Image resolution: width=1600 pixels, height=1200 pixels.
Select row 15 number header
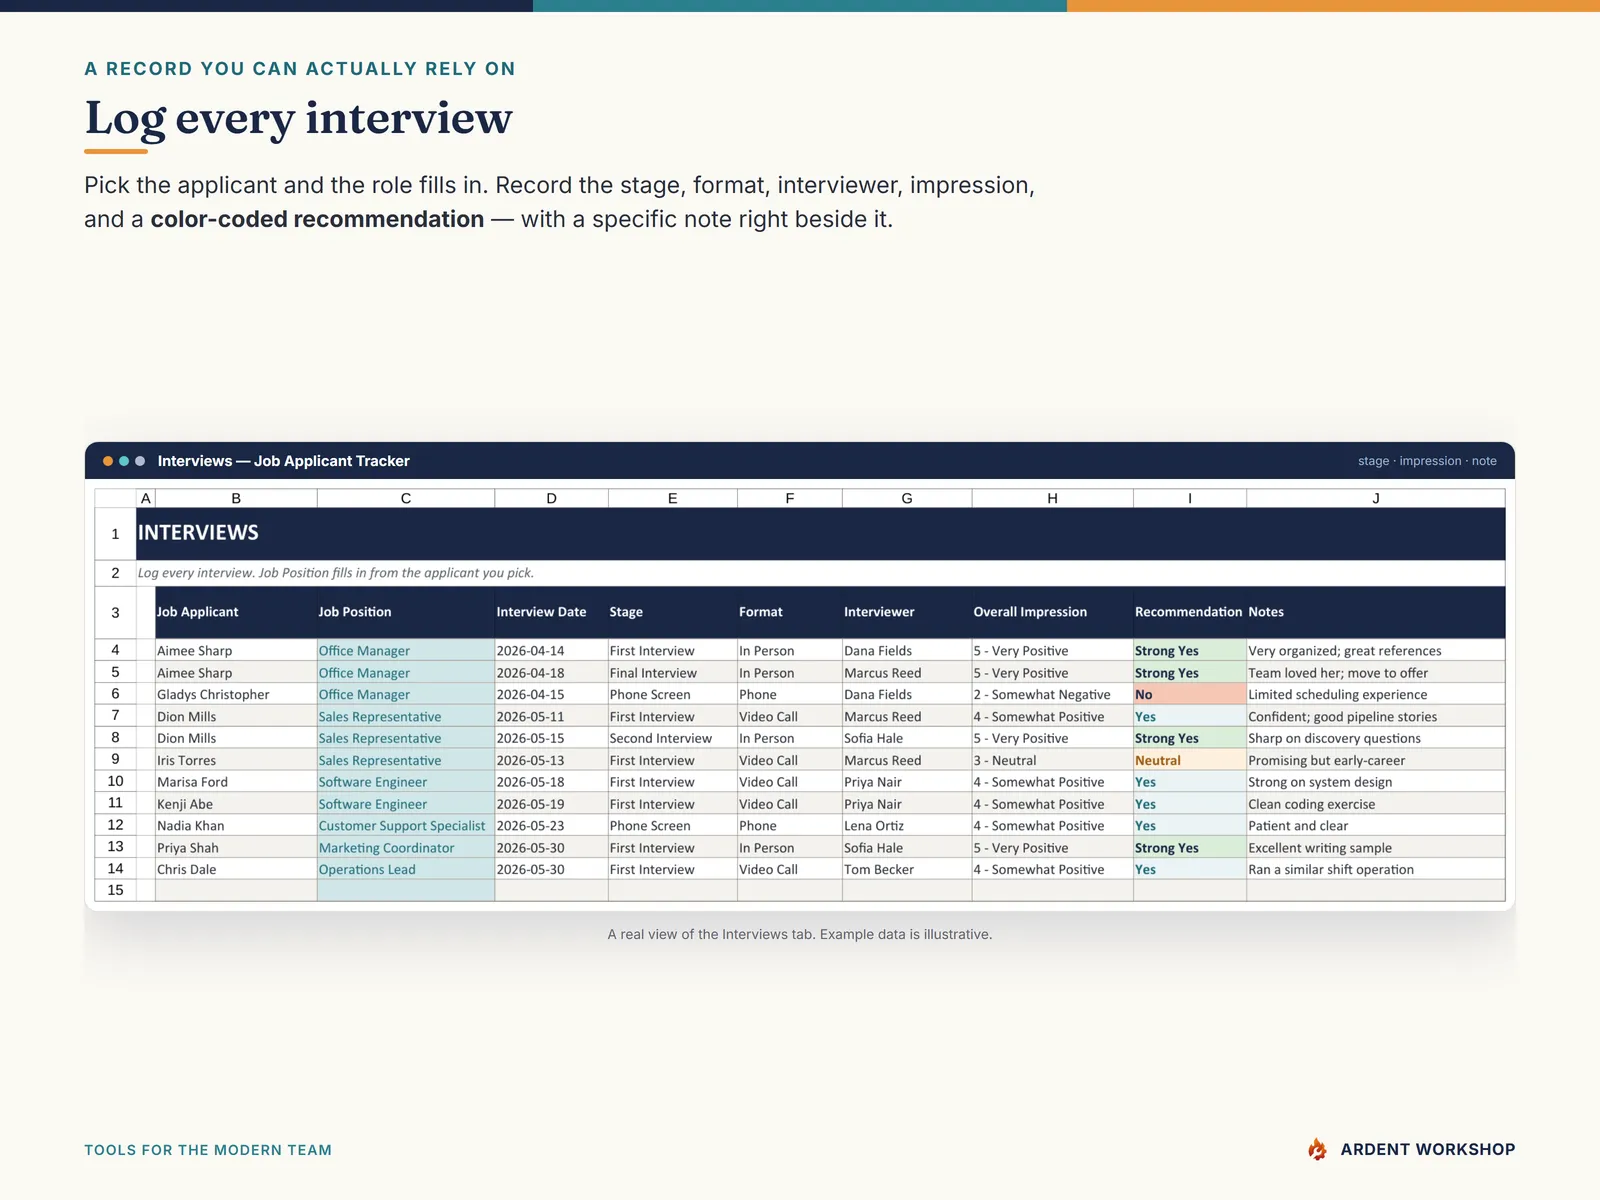click(x=115, y=890)
